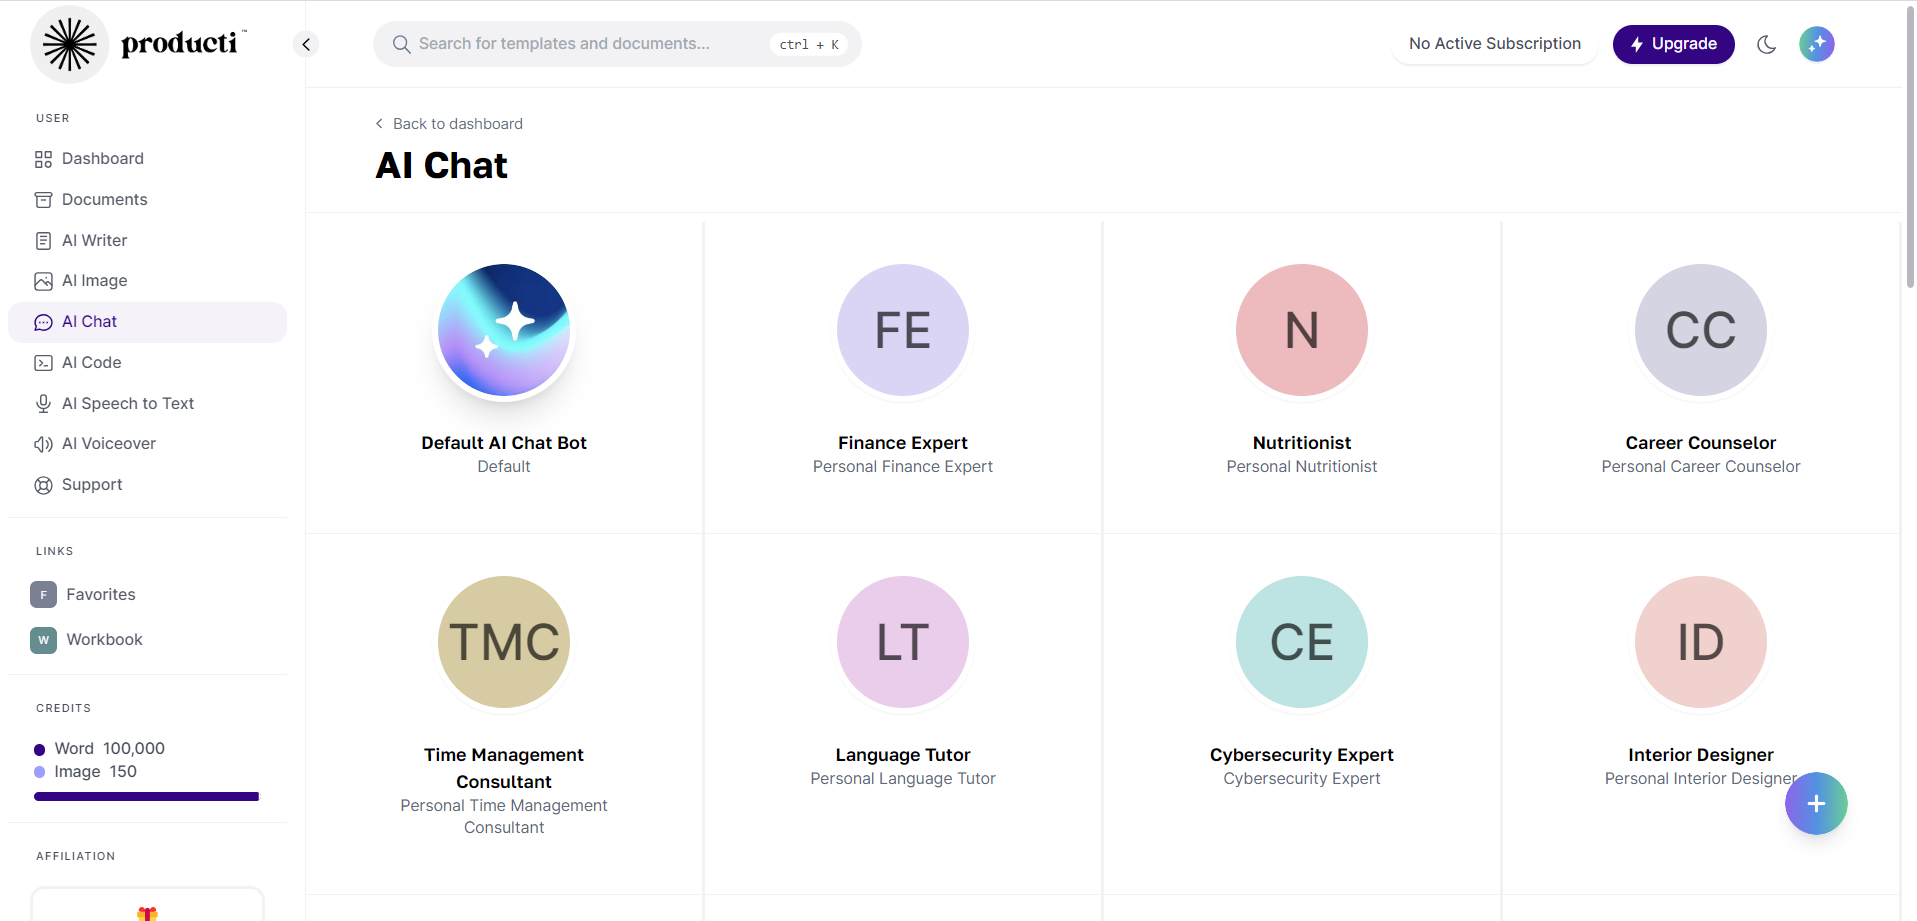1917x921 pixels.
Task: Click the AI Writer sidebar icon
Action: (43, 241)
